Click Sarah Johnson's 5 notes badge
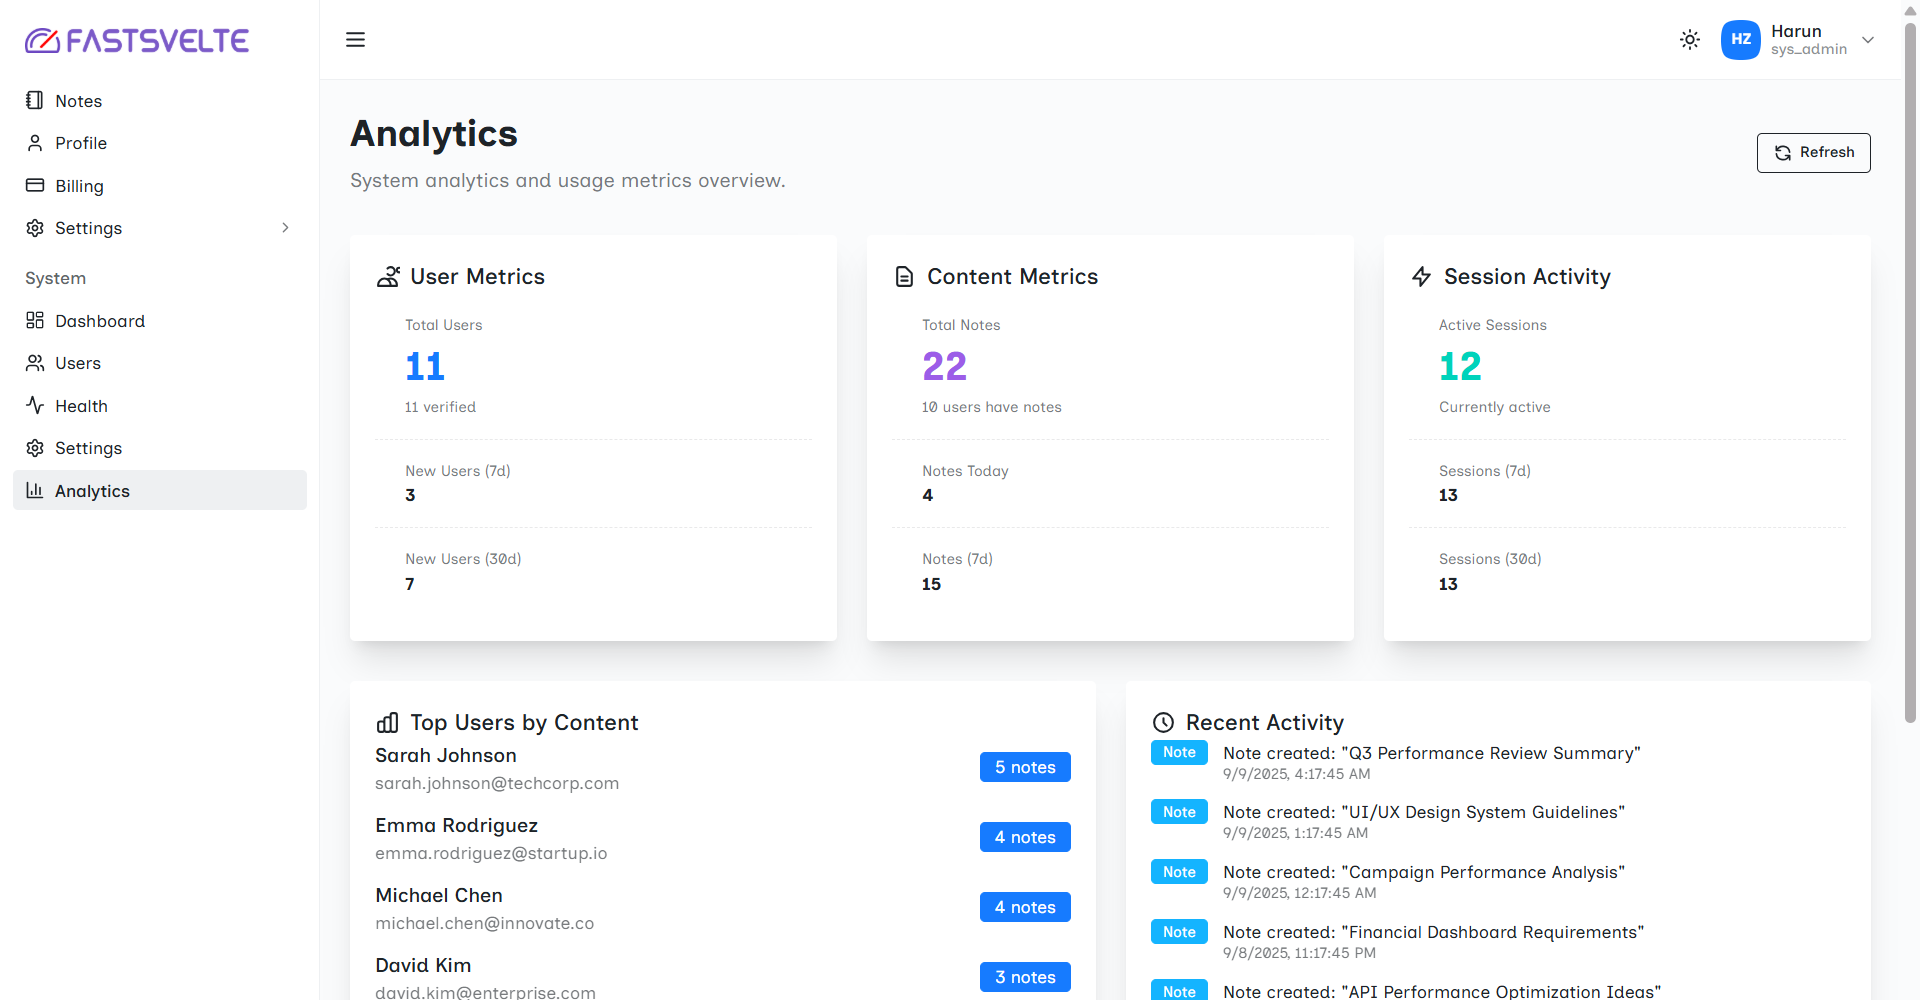 click(1024, 767)
